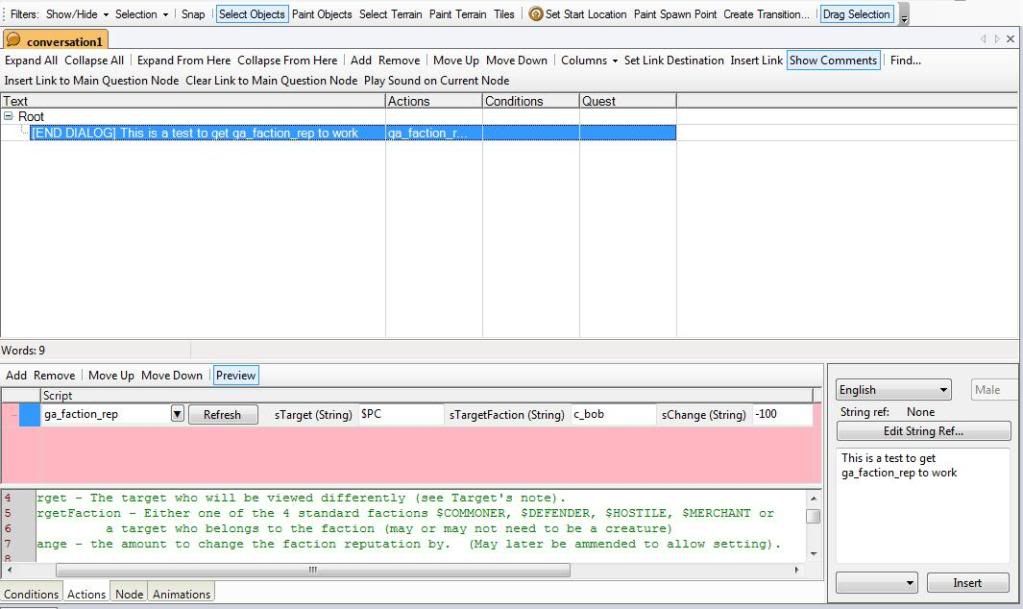Open the Columns dropdown menu
Screen dimensions: 1023x609
[589, 60]
